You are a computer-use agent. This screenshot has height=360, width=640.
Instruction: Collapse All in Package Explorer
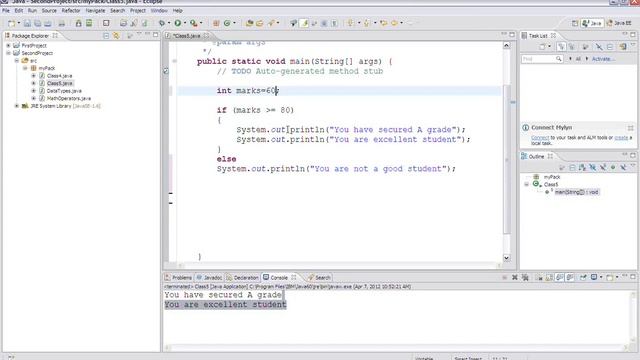coord(106,36)
